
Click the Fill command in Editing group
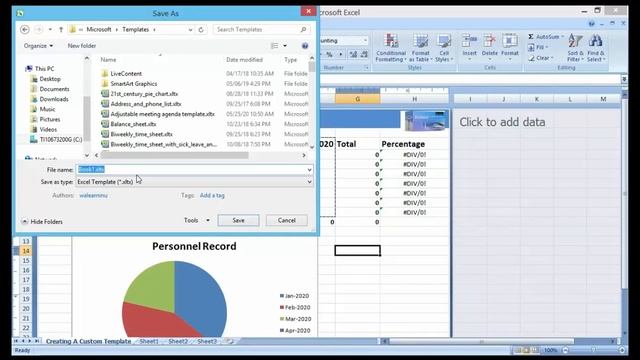click(538, 47)
